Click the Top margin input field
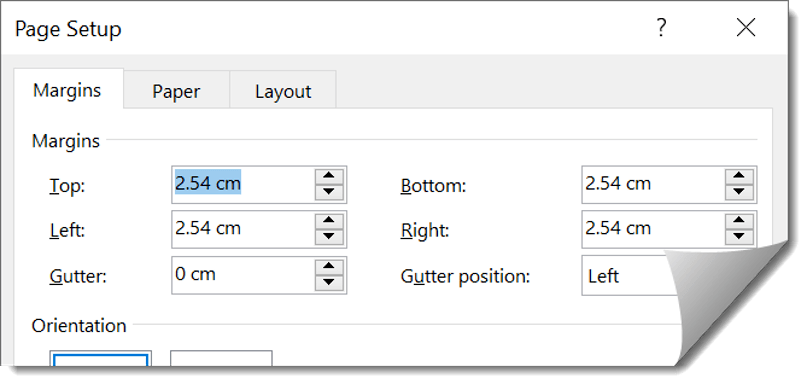807x384 pixels. pyautogui.click(x=243, y=184)
